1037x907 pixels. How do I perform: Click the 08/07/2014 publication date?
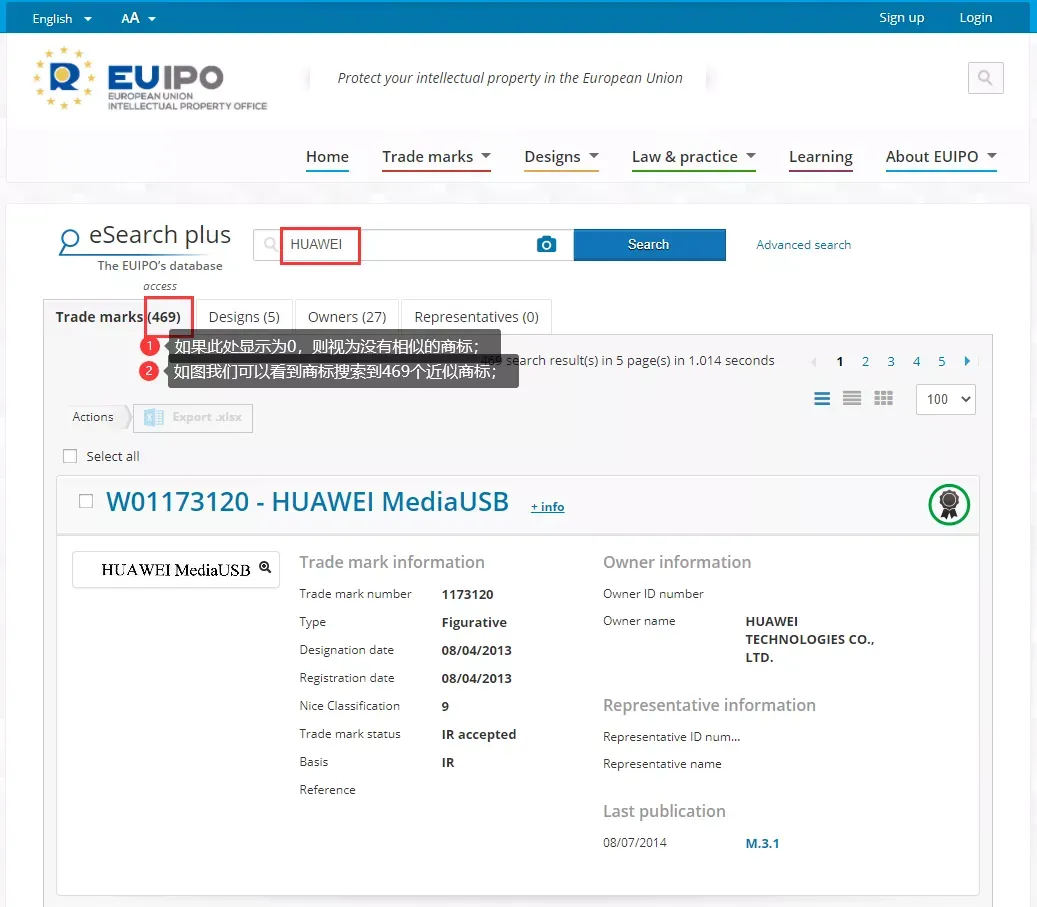click(x=635, y=843)
